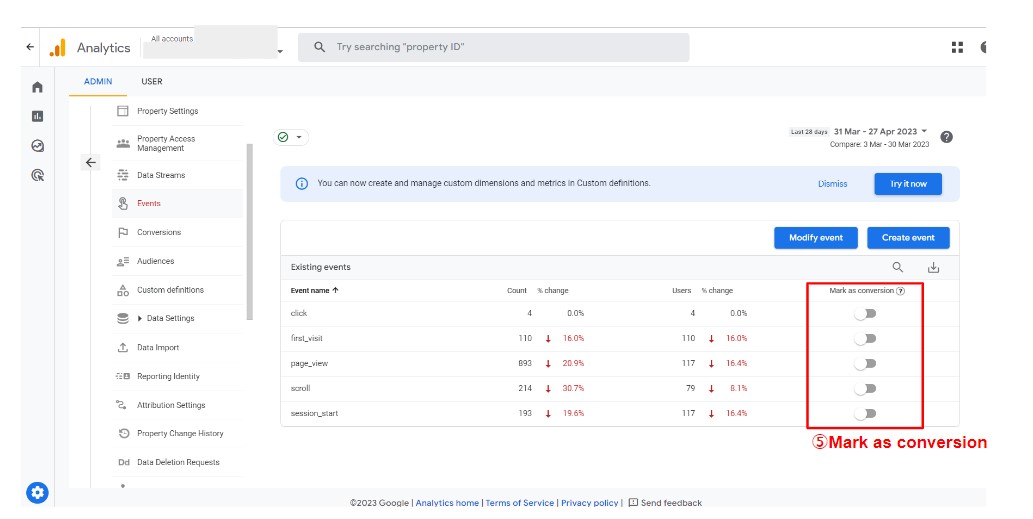Click the Create event button
This screenshot has width=1033, height=519.
click(908, 238)
